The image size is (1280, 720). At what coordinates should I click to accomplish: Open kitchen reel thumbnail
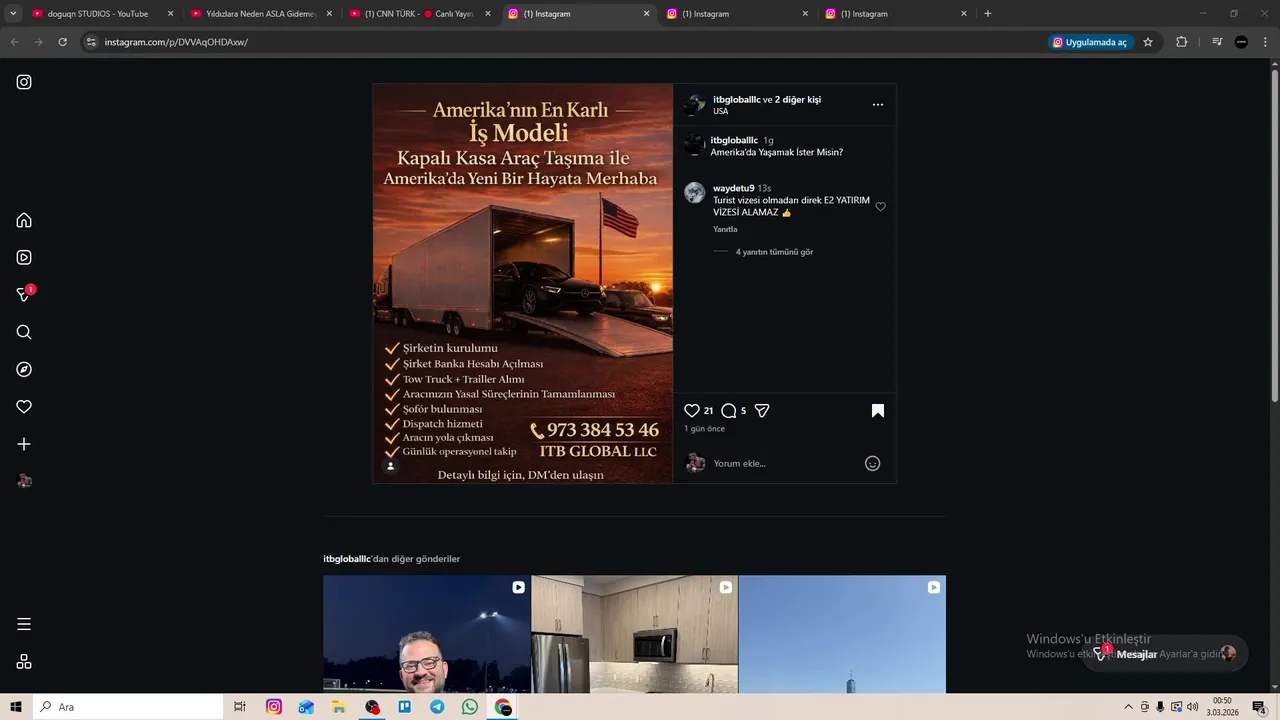tap(635, 634)
